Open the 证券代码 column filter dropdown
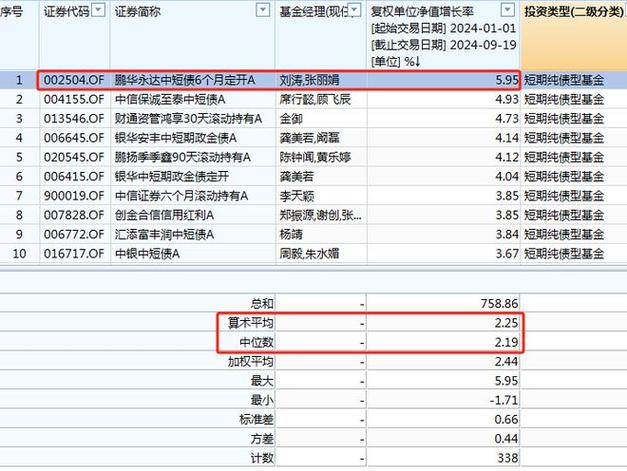The height and width of the screenshot is (471, 627). (x=99, y=10)
